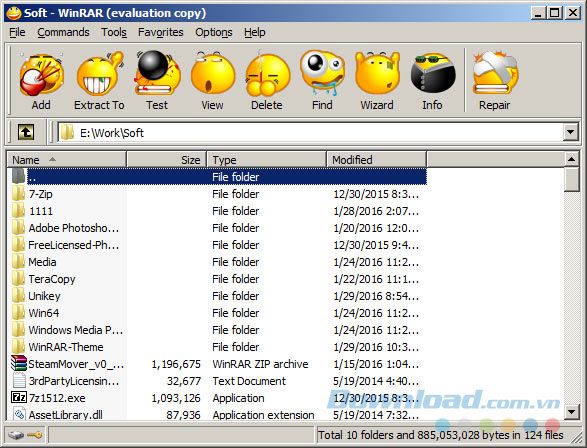Click the Application extension type cell
Screen dimensions: 587x448
pos(263,415)
